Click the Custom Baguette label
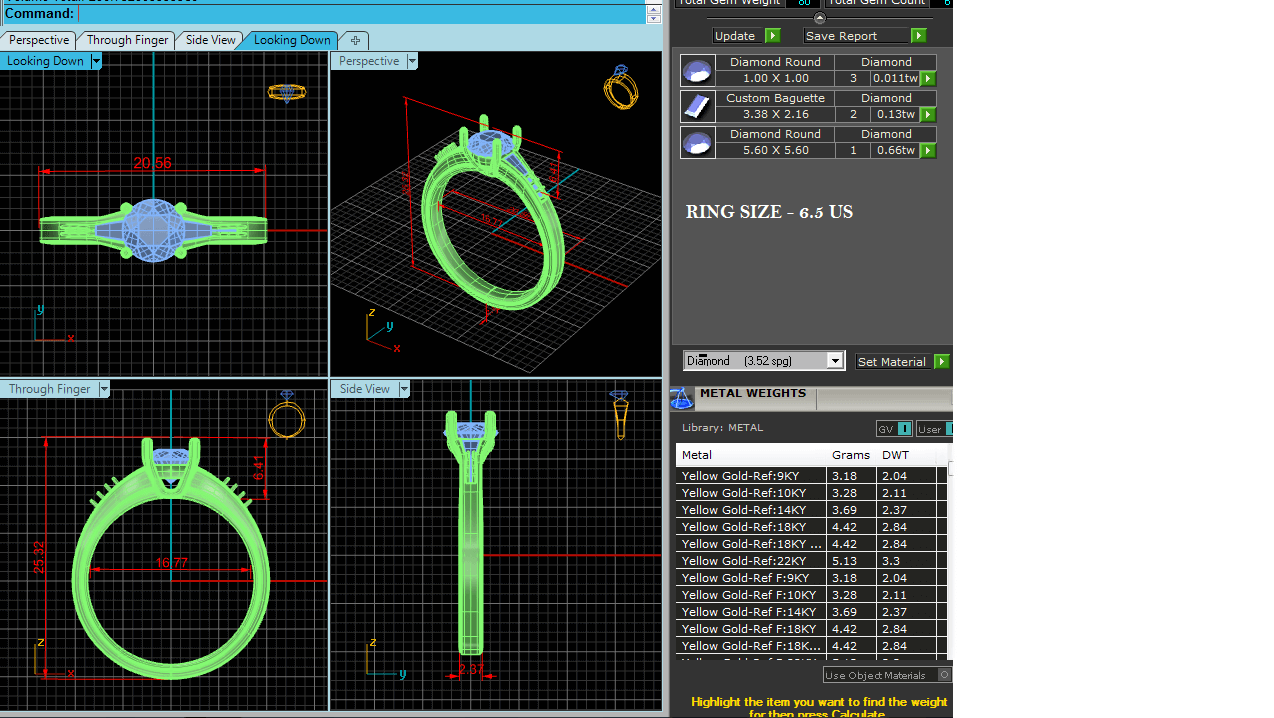 pyautogui.click(x=775, y=98)
